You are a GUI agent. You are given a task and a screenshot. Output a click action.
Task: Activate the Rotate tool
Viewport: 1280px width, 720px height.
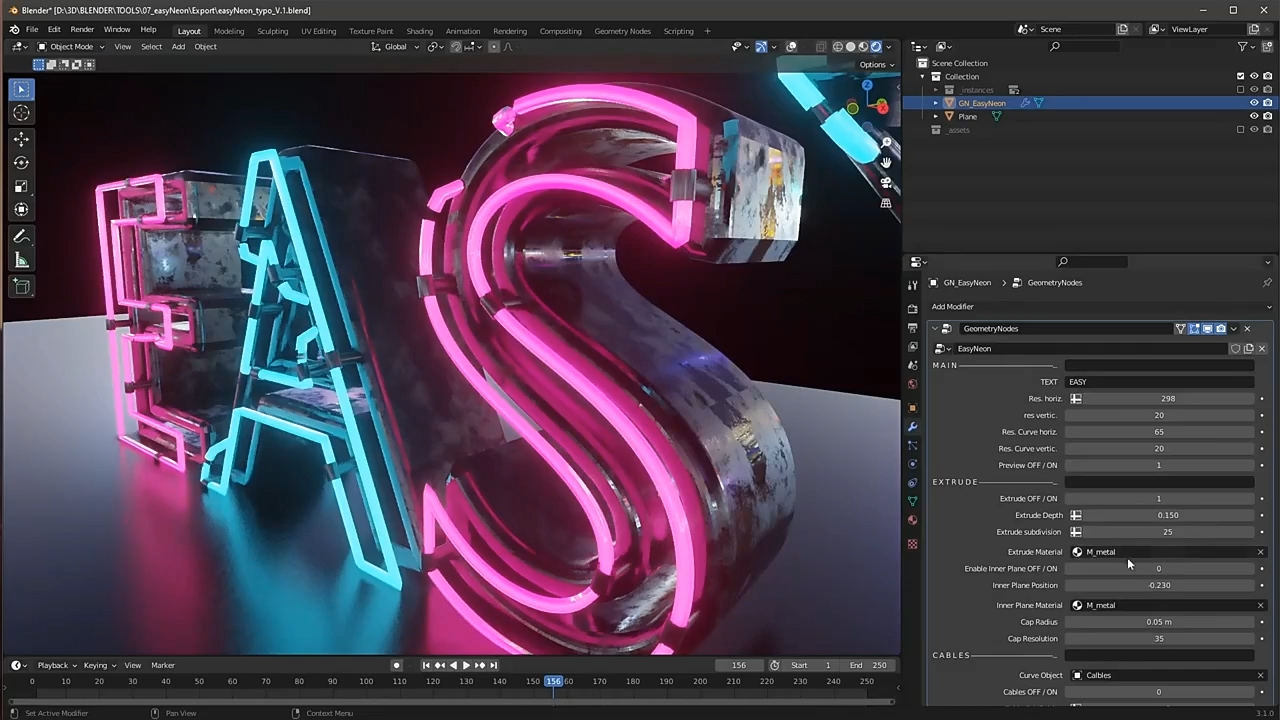click(x=21, y=163)
